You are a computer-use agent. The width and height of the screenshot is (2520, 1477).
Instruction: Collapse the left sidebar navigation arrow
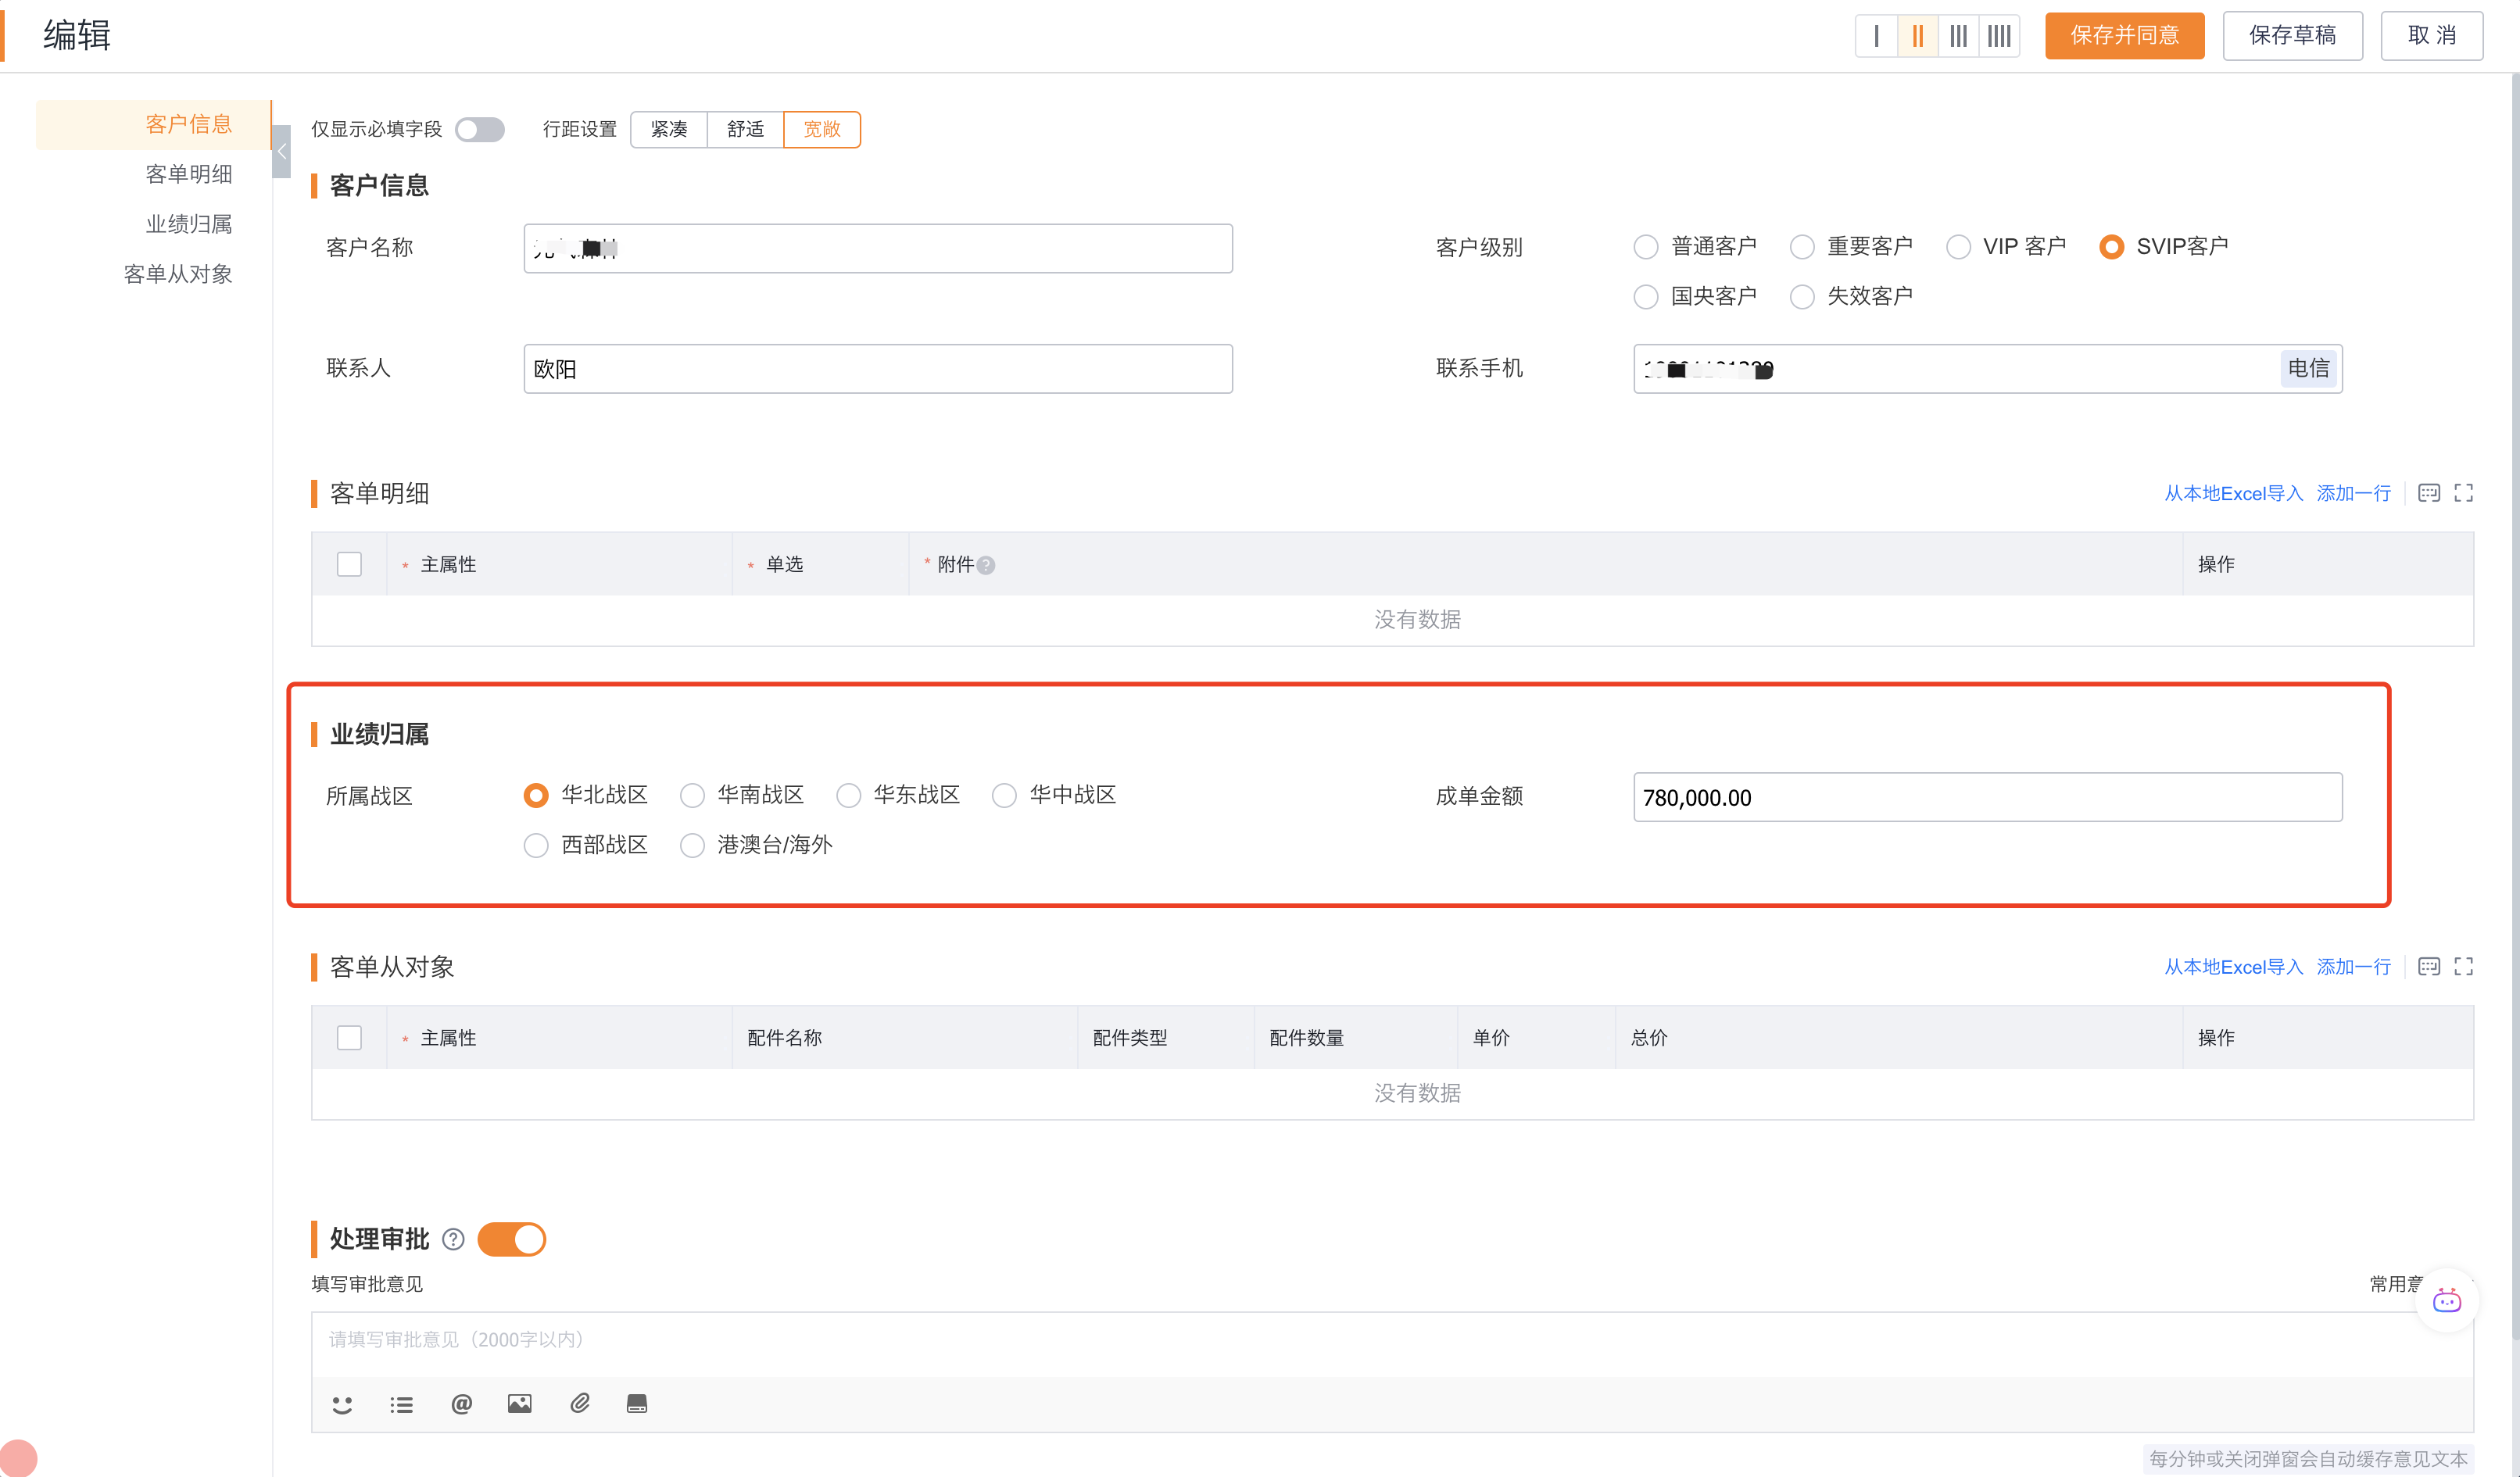pyautogui.click(x=282, y=151)
